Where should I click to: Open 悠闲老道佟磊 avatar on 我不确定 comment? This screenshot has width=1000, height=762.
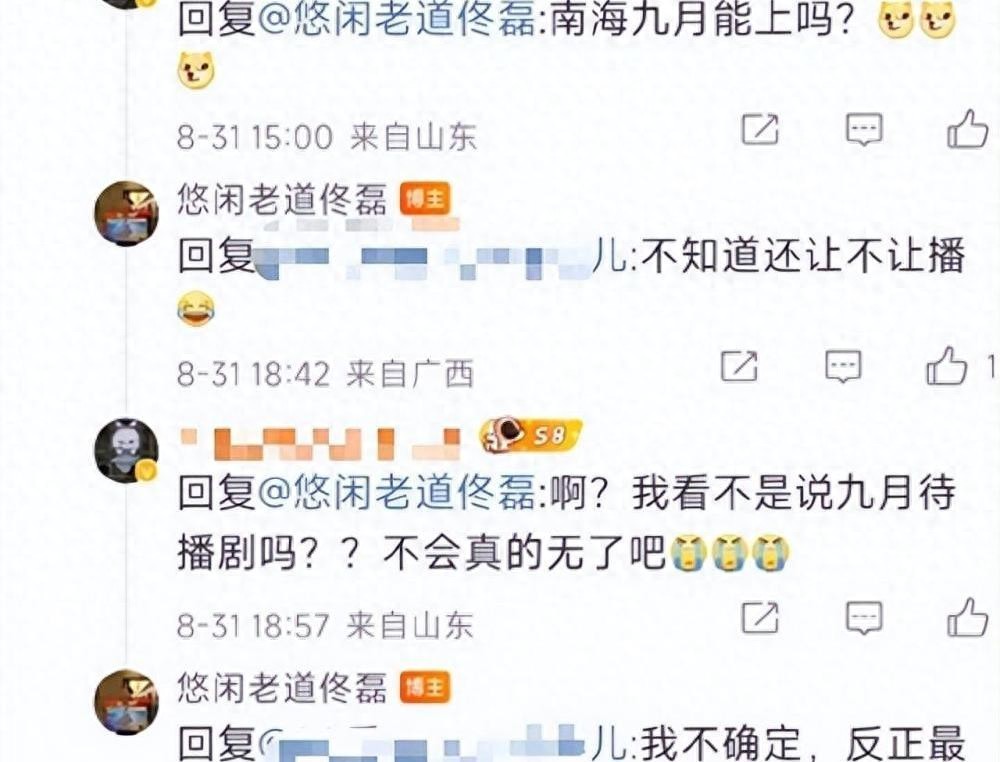(x=126, y=701)
